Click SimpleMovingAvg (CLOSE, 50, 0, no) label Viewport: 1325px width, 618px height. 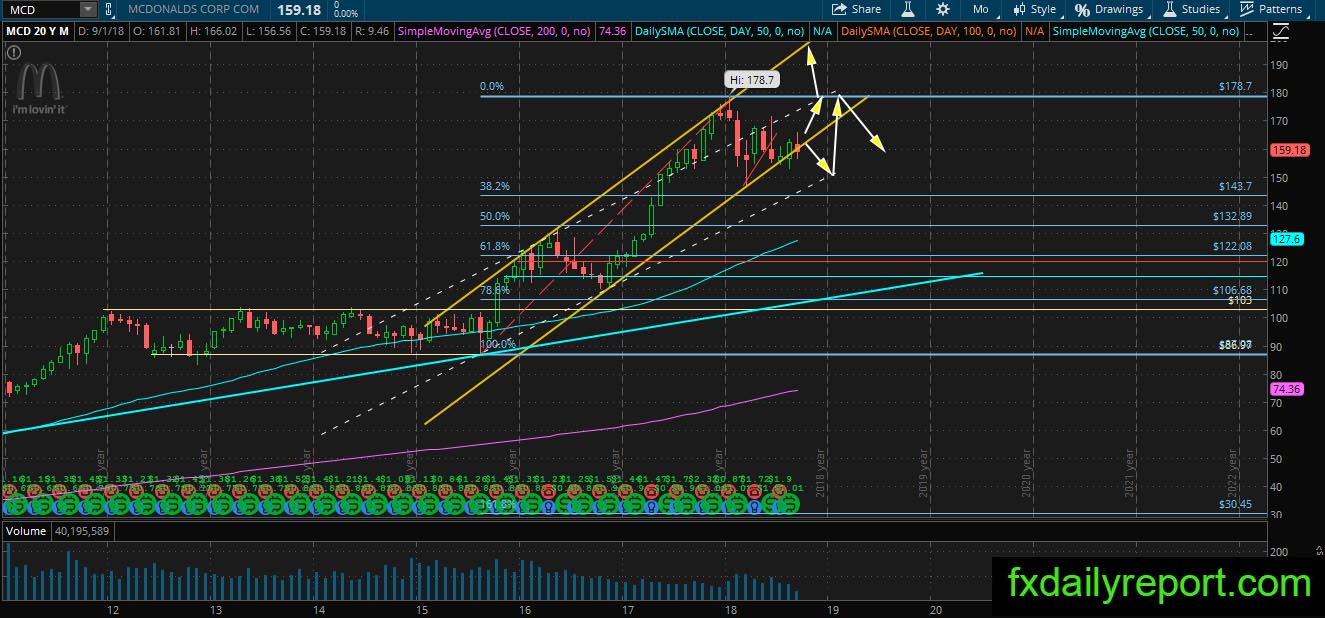pos(1147,32)
